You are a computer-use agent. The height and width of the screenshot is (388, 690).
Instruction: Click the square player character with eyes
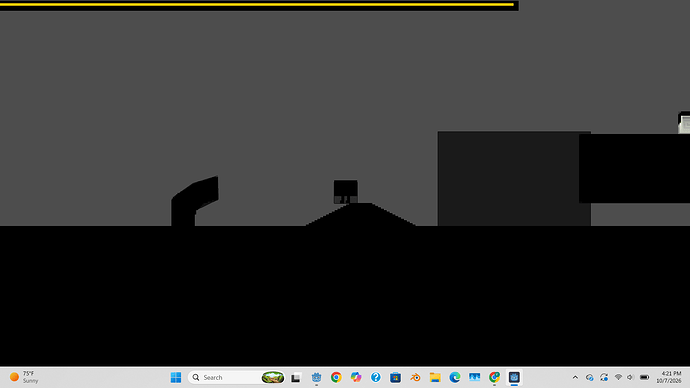tap(345, 192)
